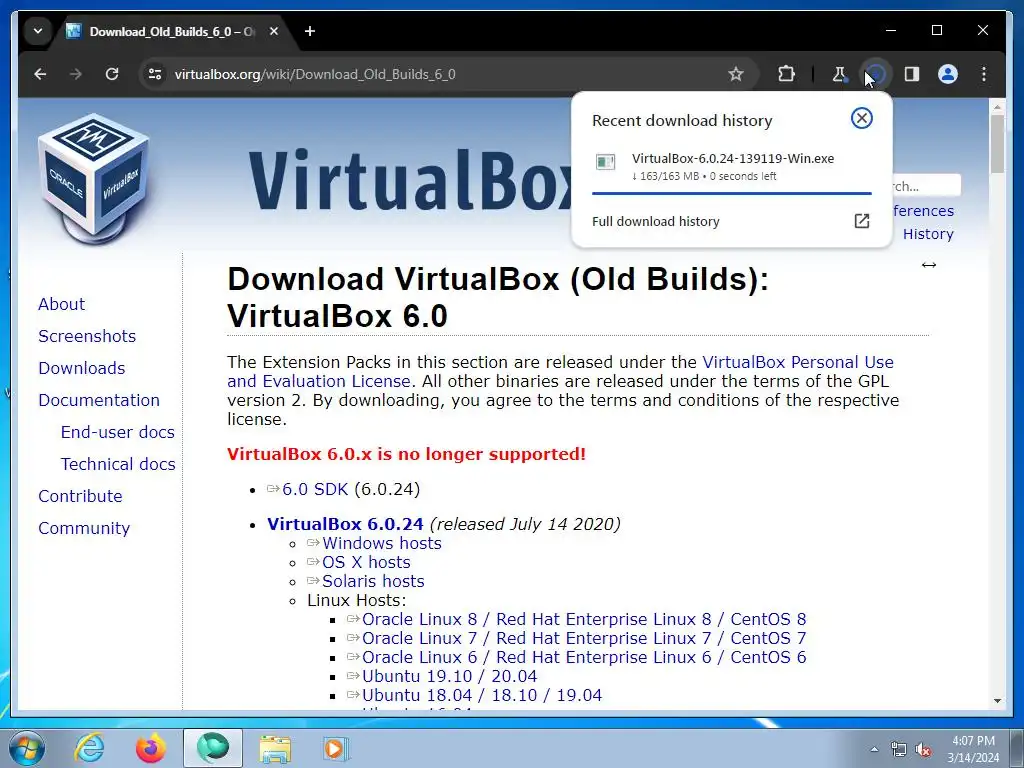Open the Community sidebar link
This screenshot has height=768, width=1024.
coord(84,528)
